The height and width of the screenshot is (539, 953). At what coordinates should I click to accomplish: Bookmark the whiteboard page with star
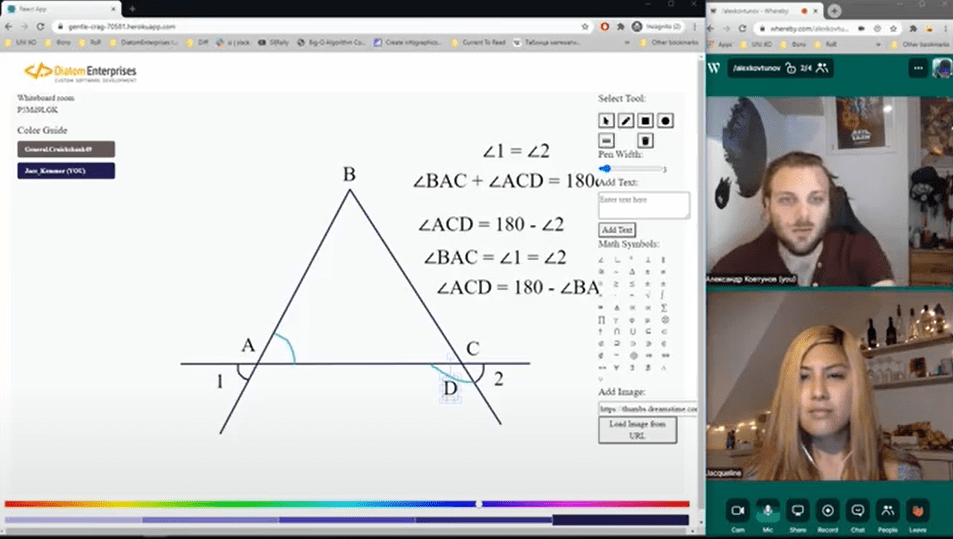click(x=585, y=27)
